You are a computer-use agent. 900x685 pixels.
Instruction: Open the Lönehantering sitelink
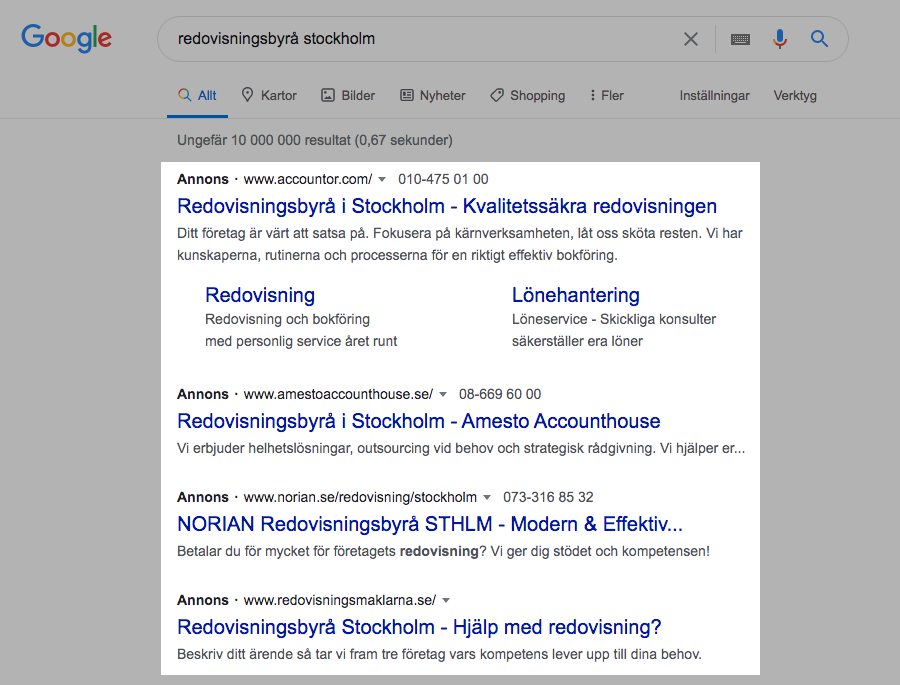tap(576, 295)
